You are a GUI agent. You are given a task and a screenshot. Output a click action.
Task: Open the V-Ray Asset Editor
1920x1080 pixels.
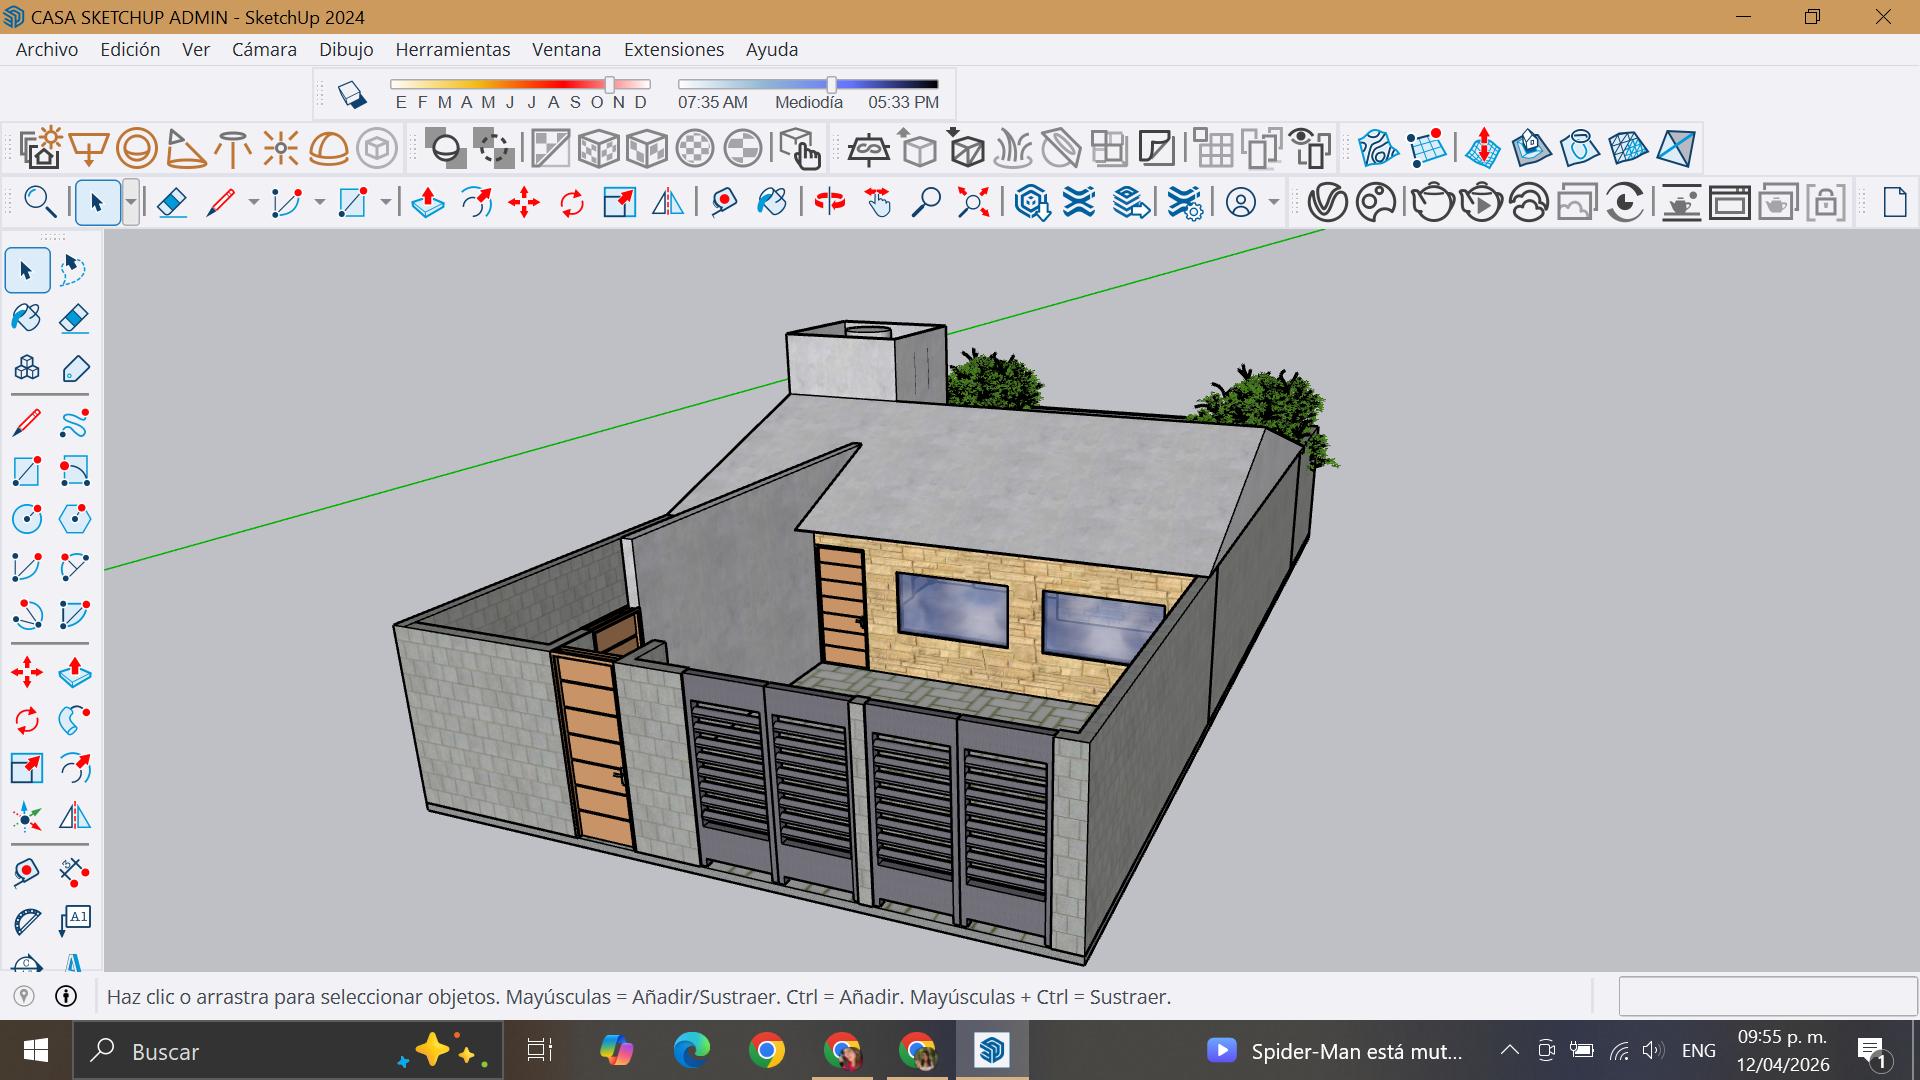coord(1328,203)
